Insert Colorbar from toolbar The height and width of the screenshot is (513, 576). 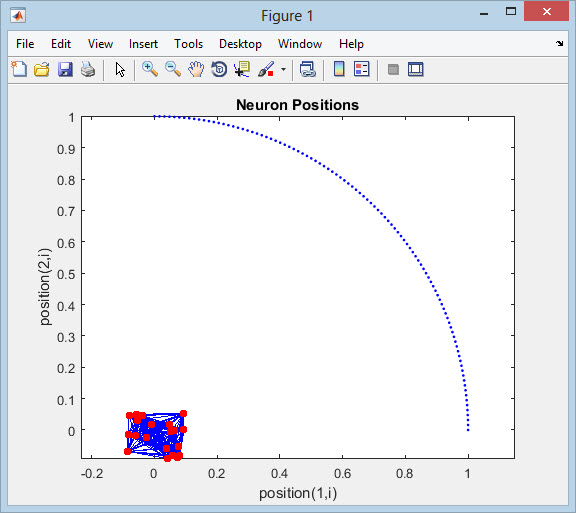coord(339,69)
